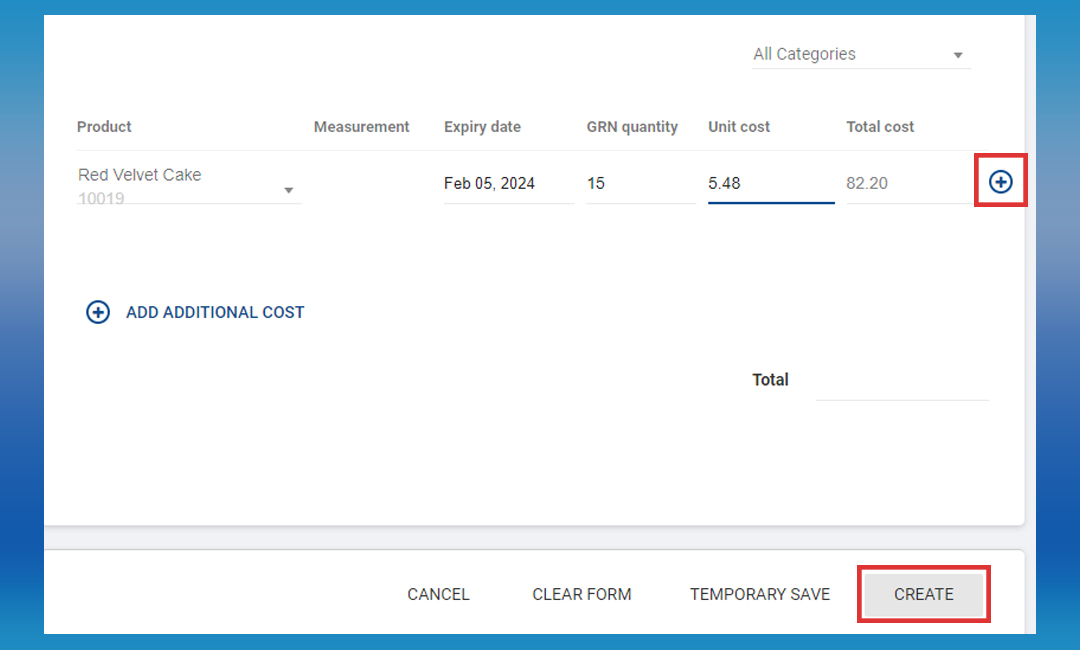
Task: Click the empty Total field
Action: pos(901,381)
